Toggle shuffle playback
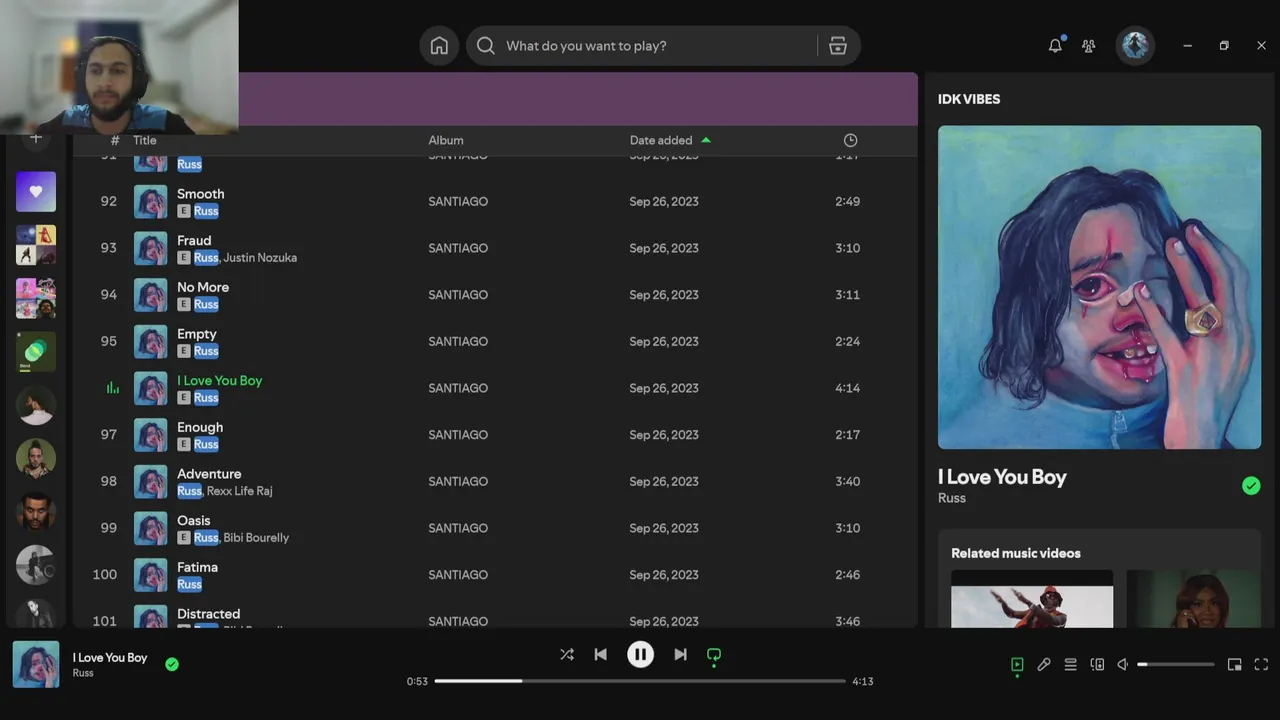The height and width of the screenshot is (720, 1280). tap(567, 654)
